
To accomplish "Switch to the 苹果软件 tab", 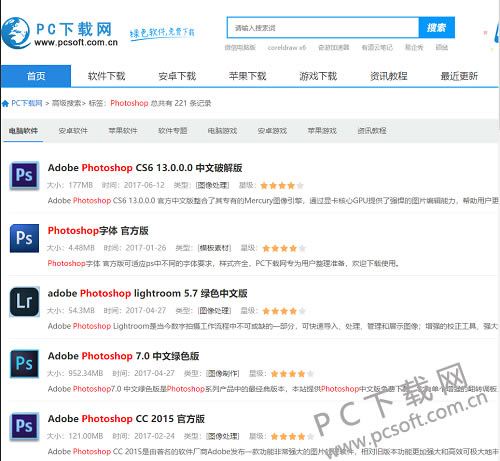I will pyautogui.click(x=123, y=131).
